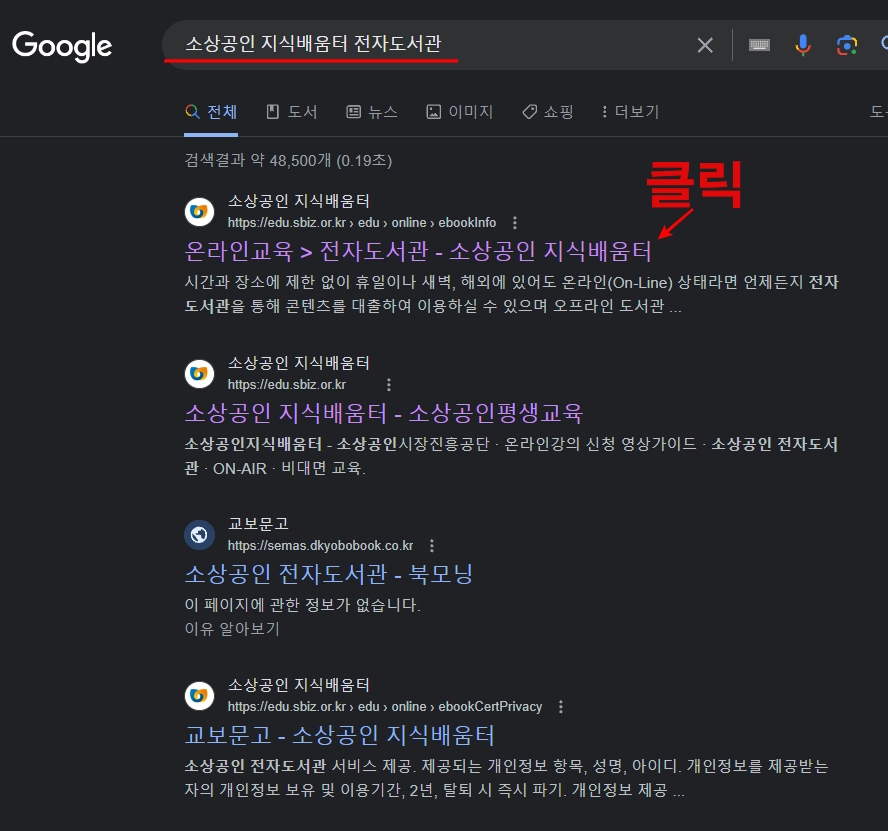Select the favicon next to 소상공인 지식배움터 result
The image size is (888, 831).
(x=199, y=211)
